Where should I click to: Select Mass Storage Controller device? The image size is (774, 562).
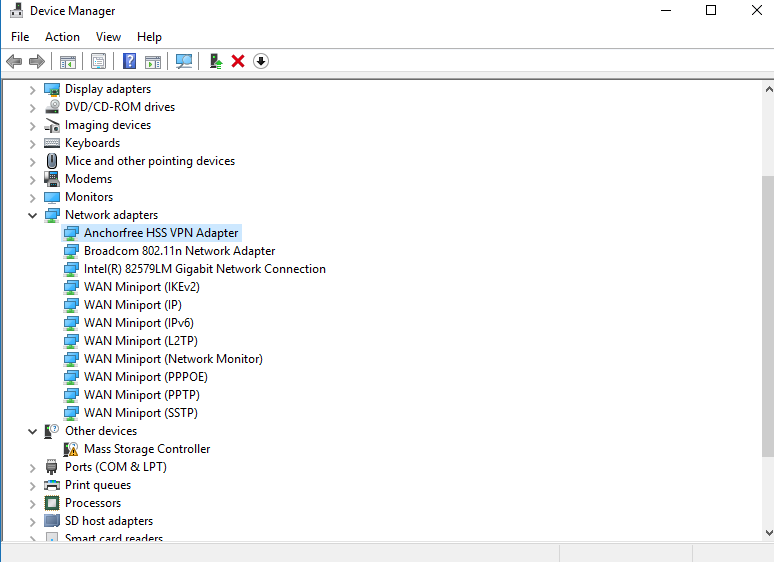[147, 449]
